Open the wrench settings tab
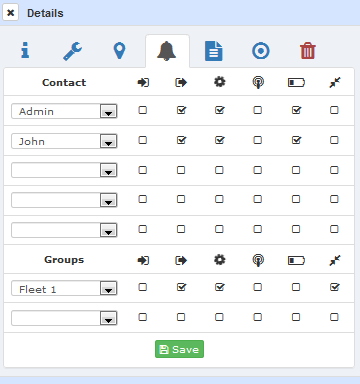 tap(72, 51)
